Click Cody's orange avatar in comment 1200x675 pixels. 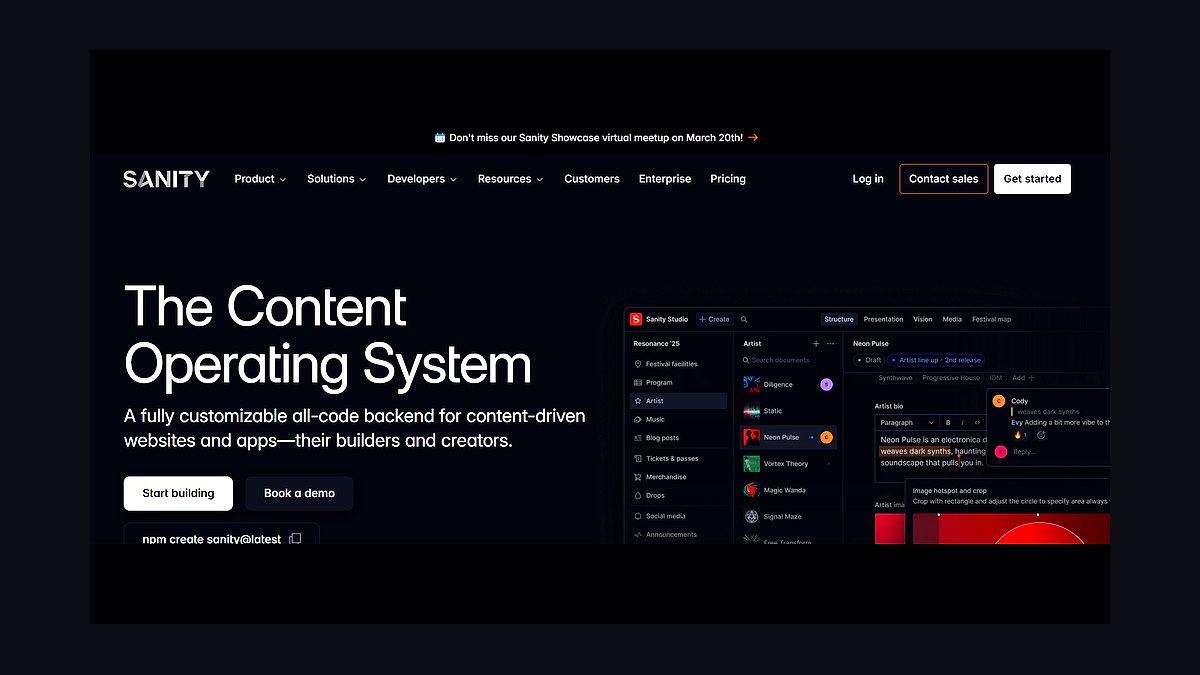pyautogui.click(x=998, y=401)
